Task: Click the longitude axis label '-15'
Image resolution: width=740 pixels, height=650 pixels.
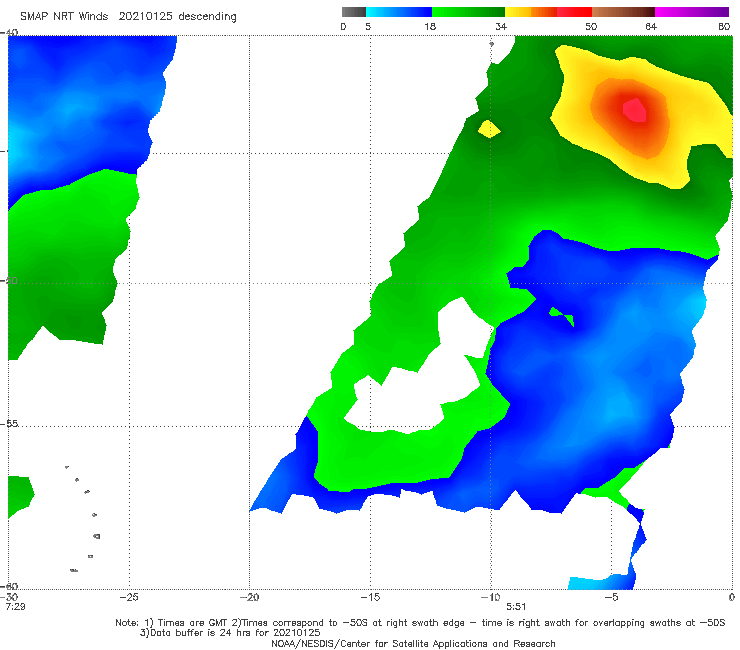Action: coord(370,597)
